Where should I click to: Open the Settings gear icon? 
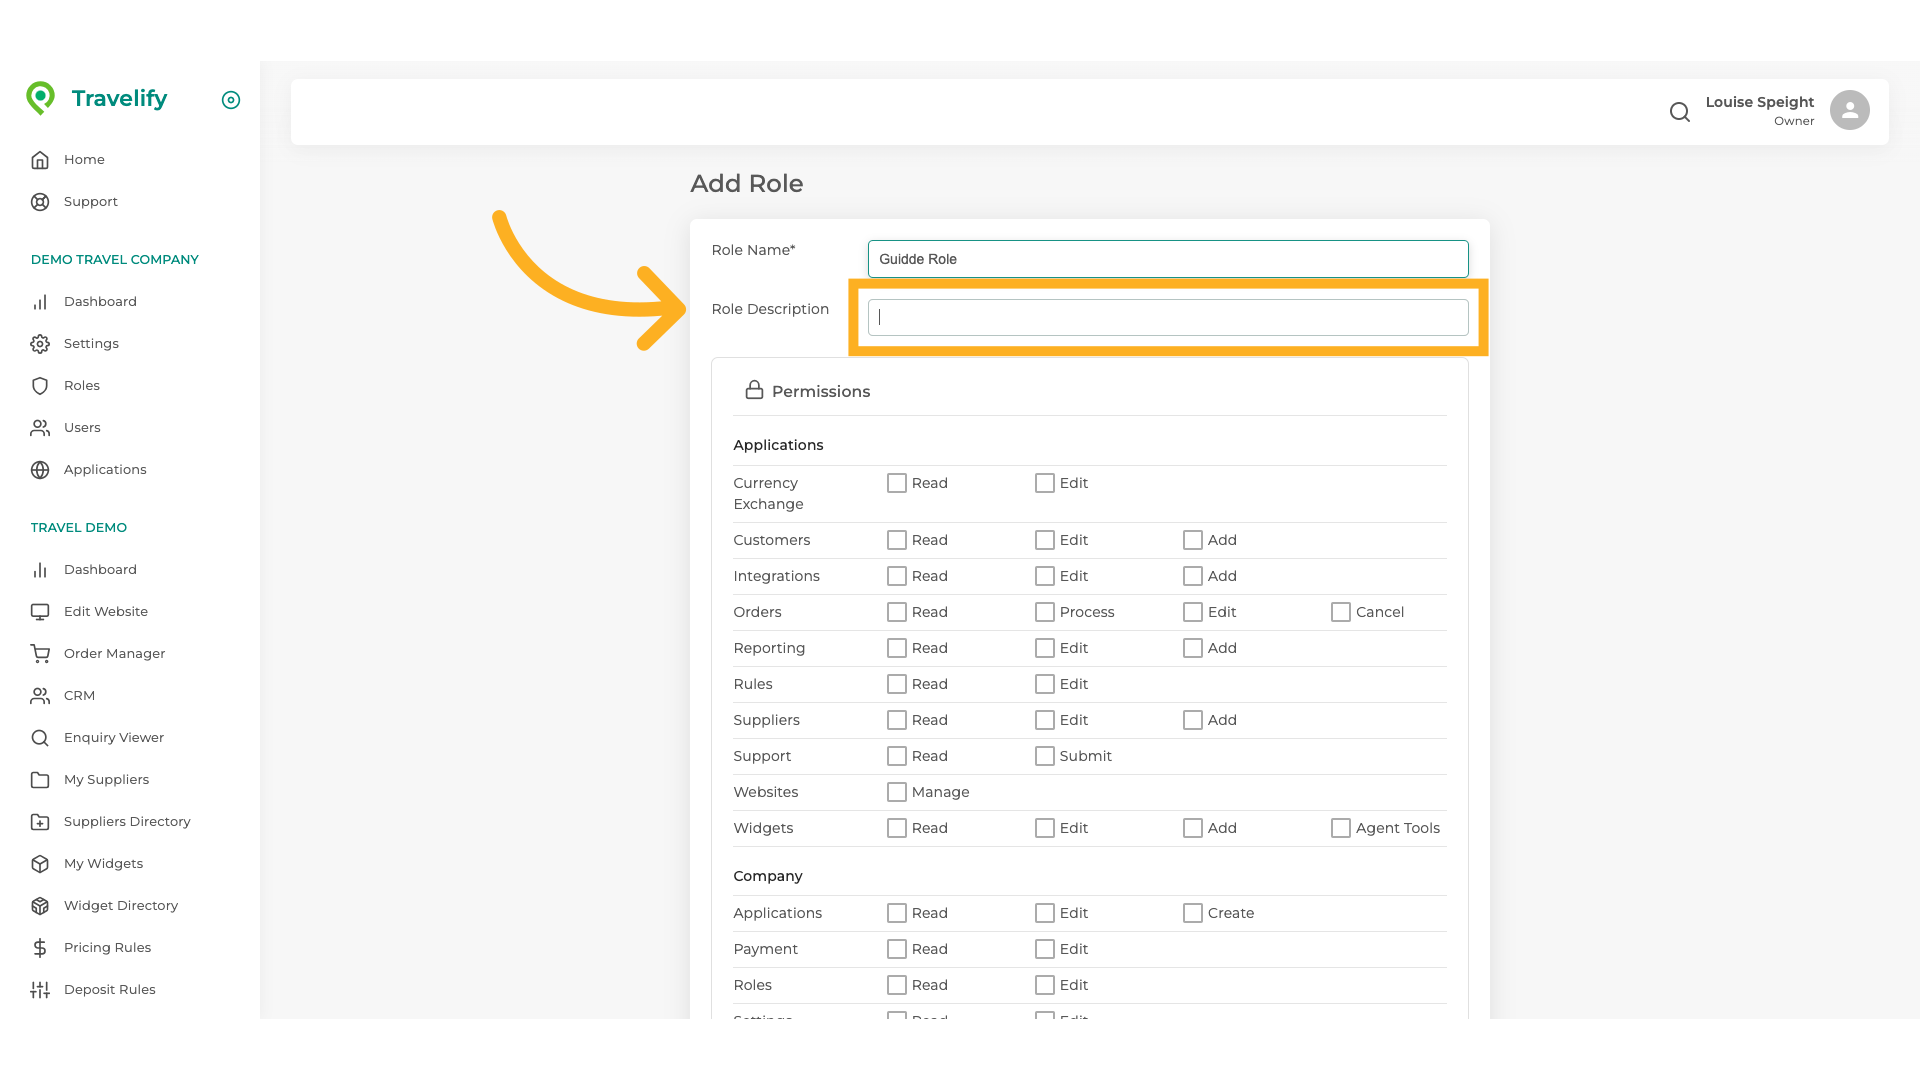click(x=40, y=343)
